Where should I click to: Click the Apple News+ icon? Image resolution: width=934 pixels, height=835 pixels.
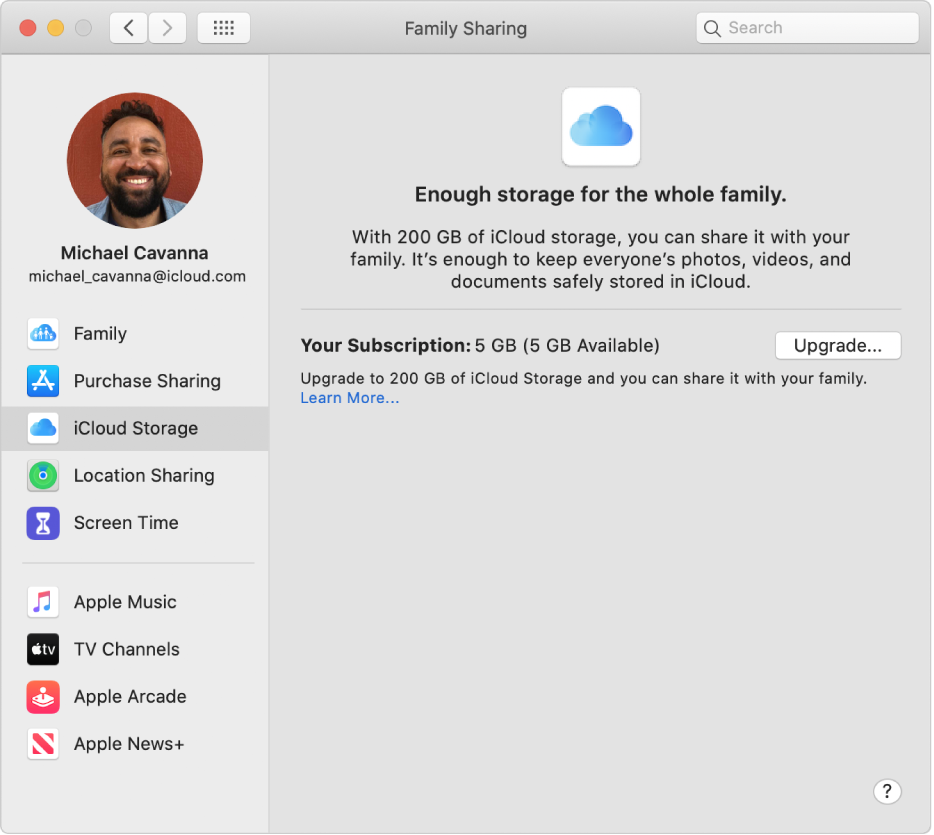click(43, 744)
